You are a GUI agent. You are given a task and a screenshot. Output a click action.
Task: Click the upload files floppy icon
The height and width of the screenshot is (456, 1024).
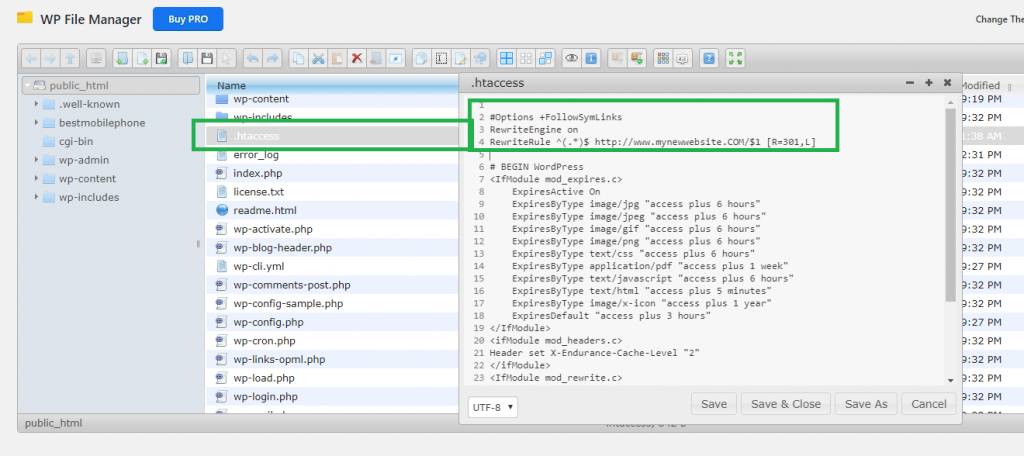click(x=161, y=58)
